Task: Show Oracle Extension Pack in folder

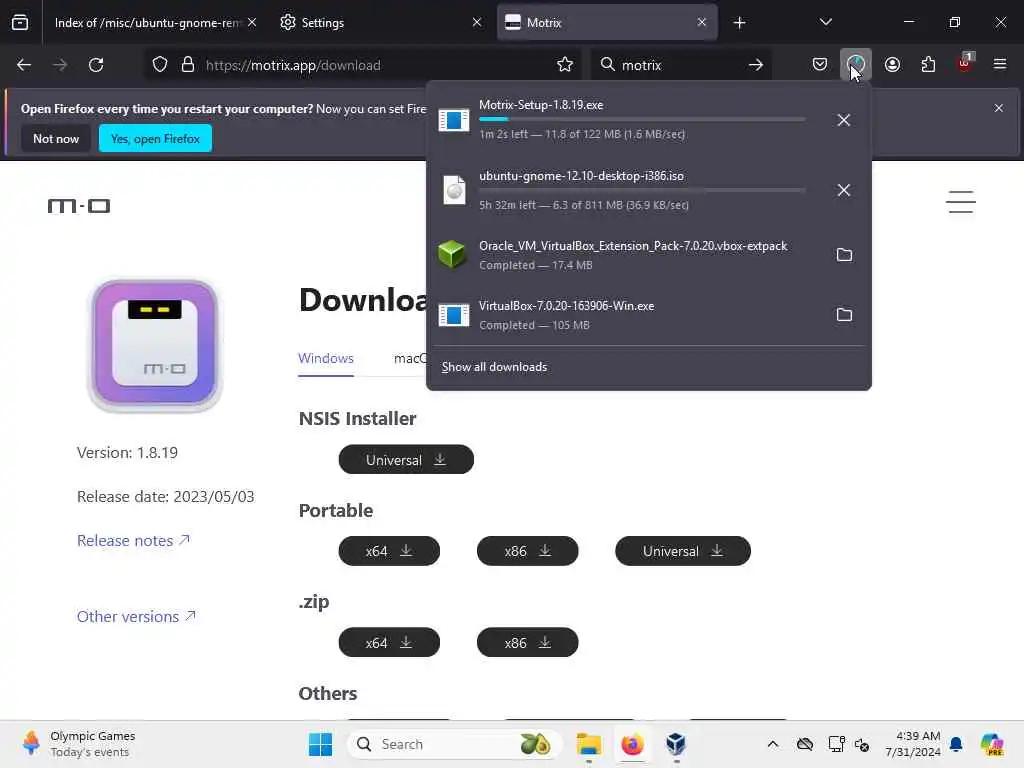Action: pos(844,255)
